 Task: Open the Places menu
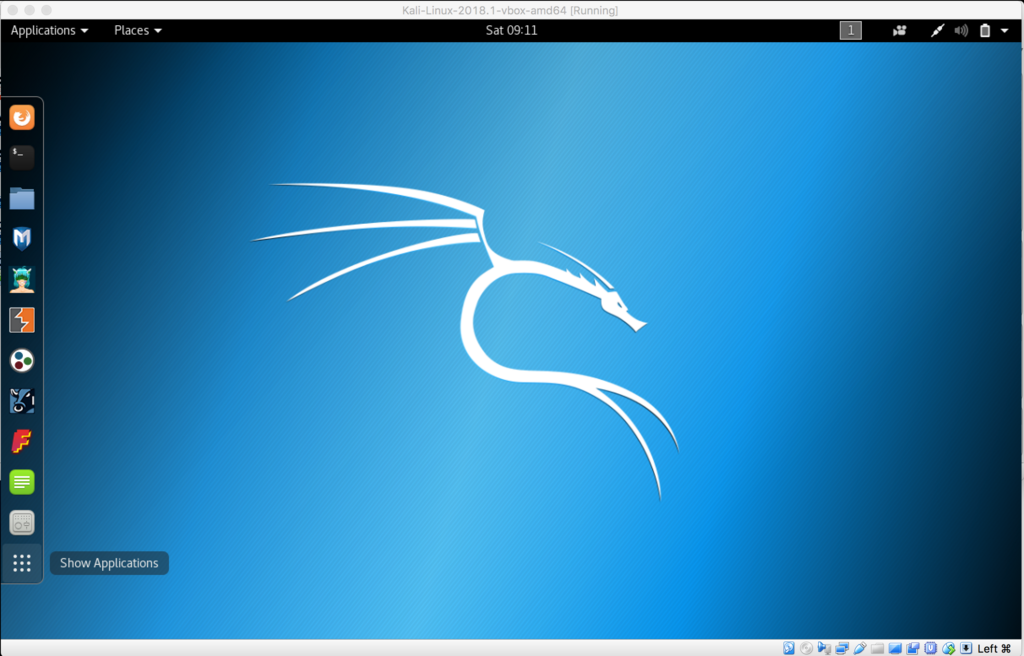click(138, 30)
